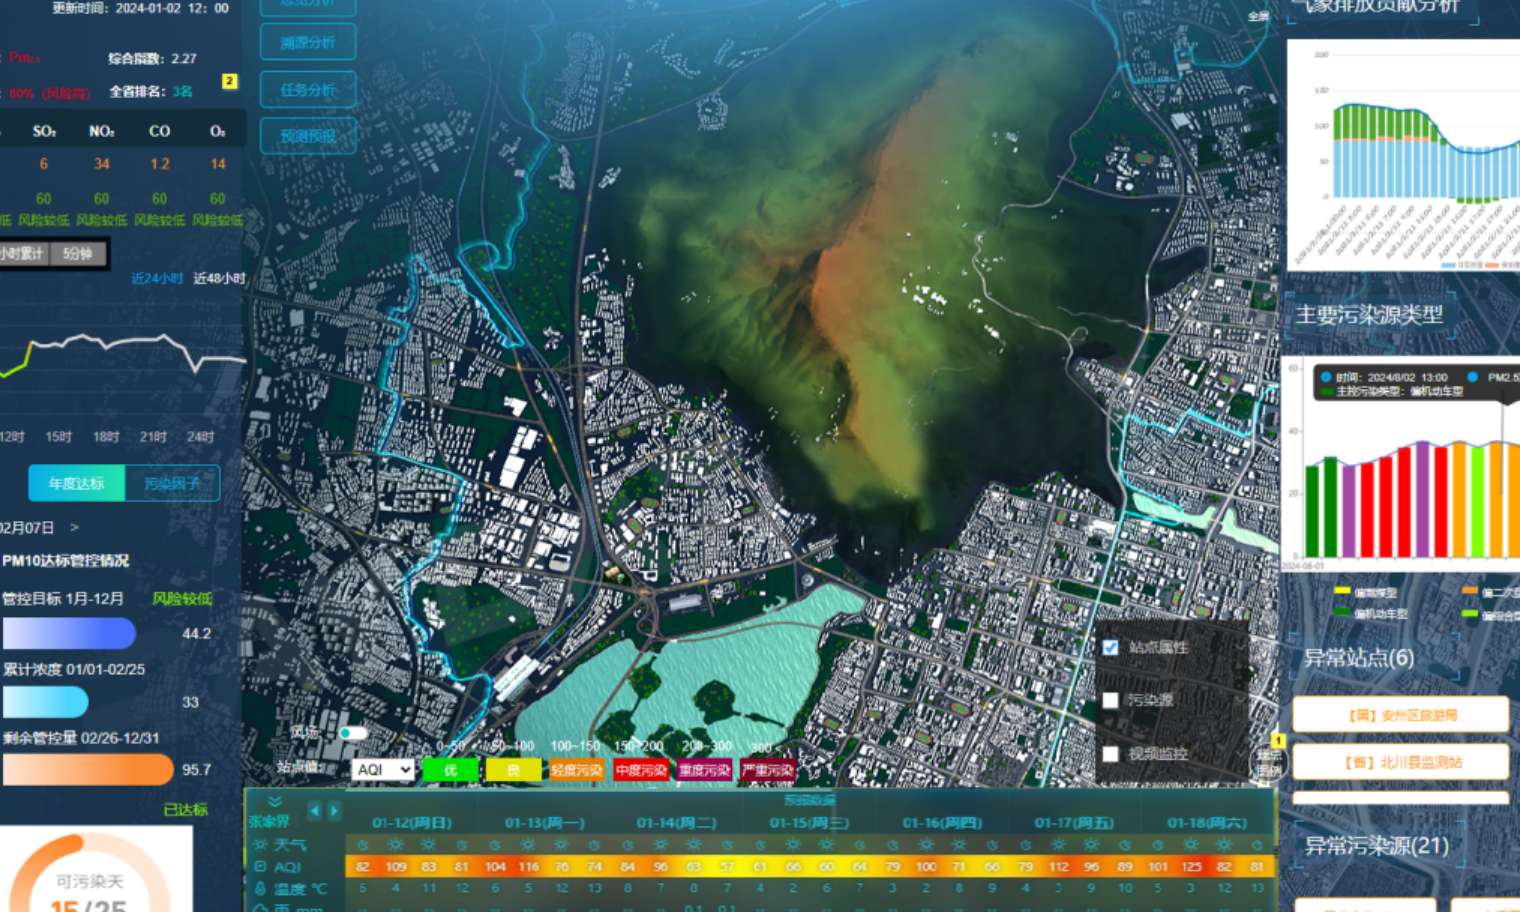Select the AQI row icon

[260, 867]
